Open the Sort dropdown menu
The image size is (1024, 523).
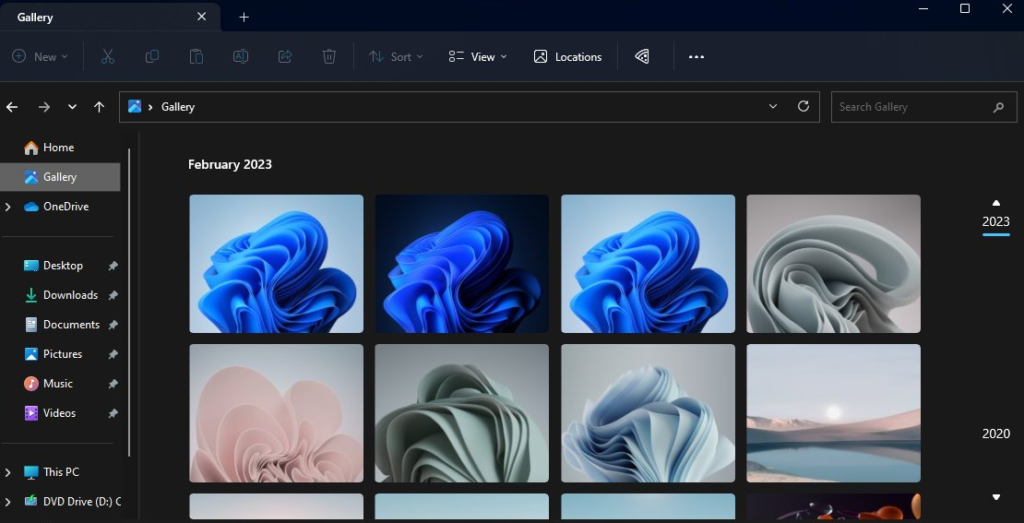396,57
